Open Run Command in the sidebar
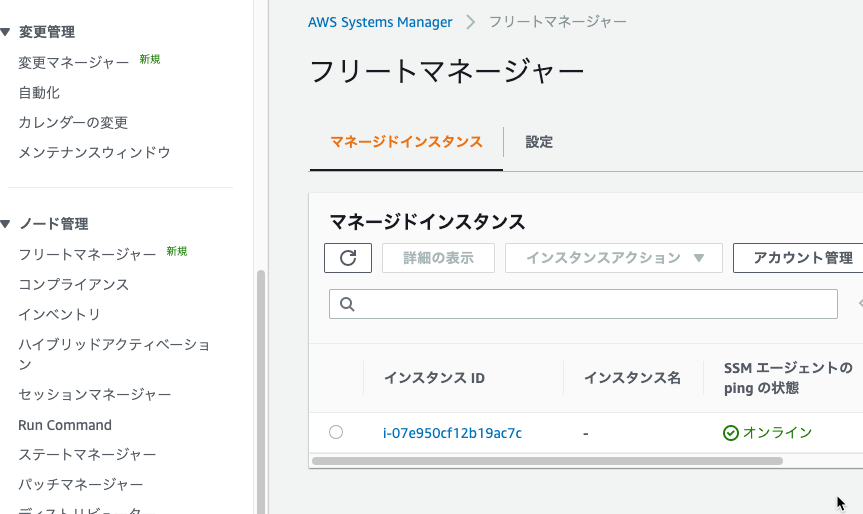 (x=65, y=425)
